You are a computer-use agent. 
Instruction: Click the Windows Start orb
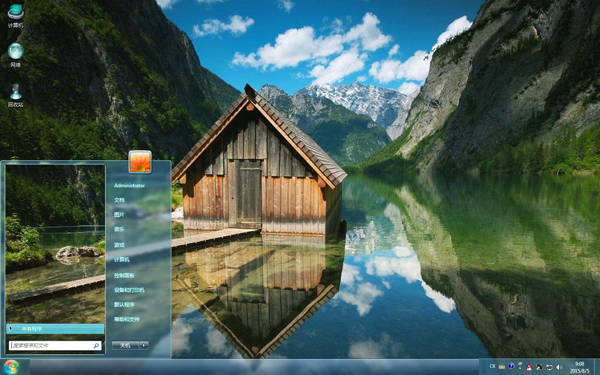[11, 367]
